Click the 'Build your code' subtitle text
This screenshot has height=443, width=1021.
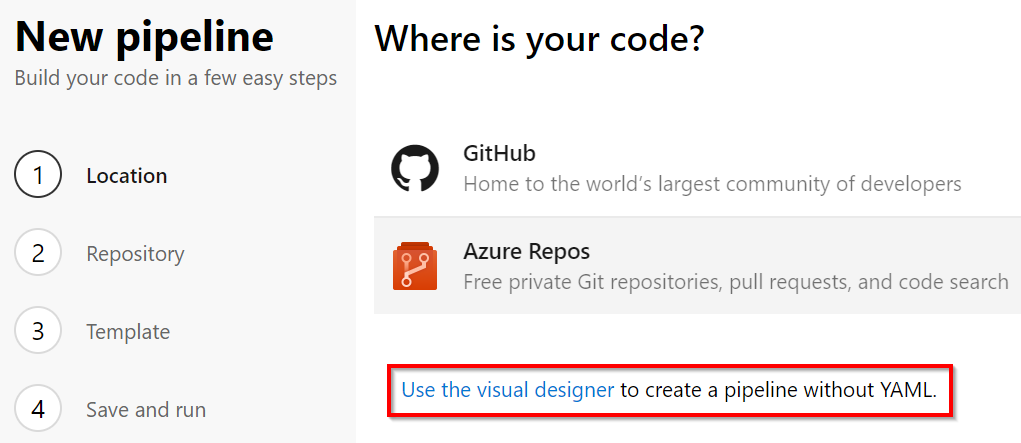click(175, 78)
